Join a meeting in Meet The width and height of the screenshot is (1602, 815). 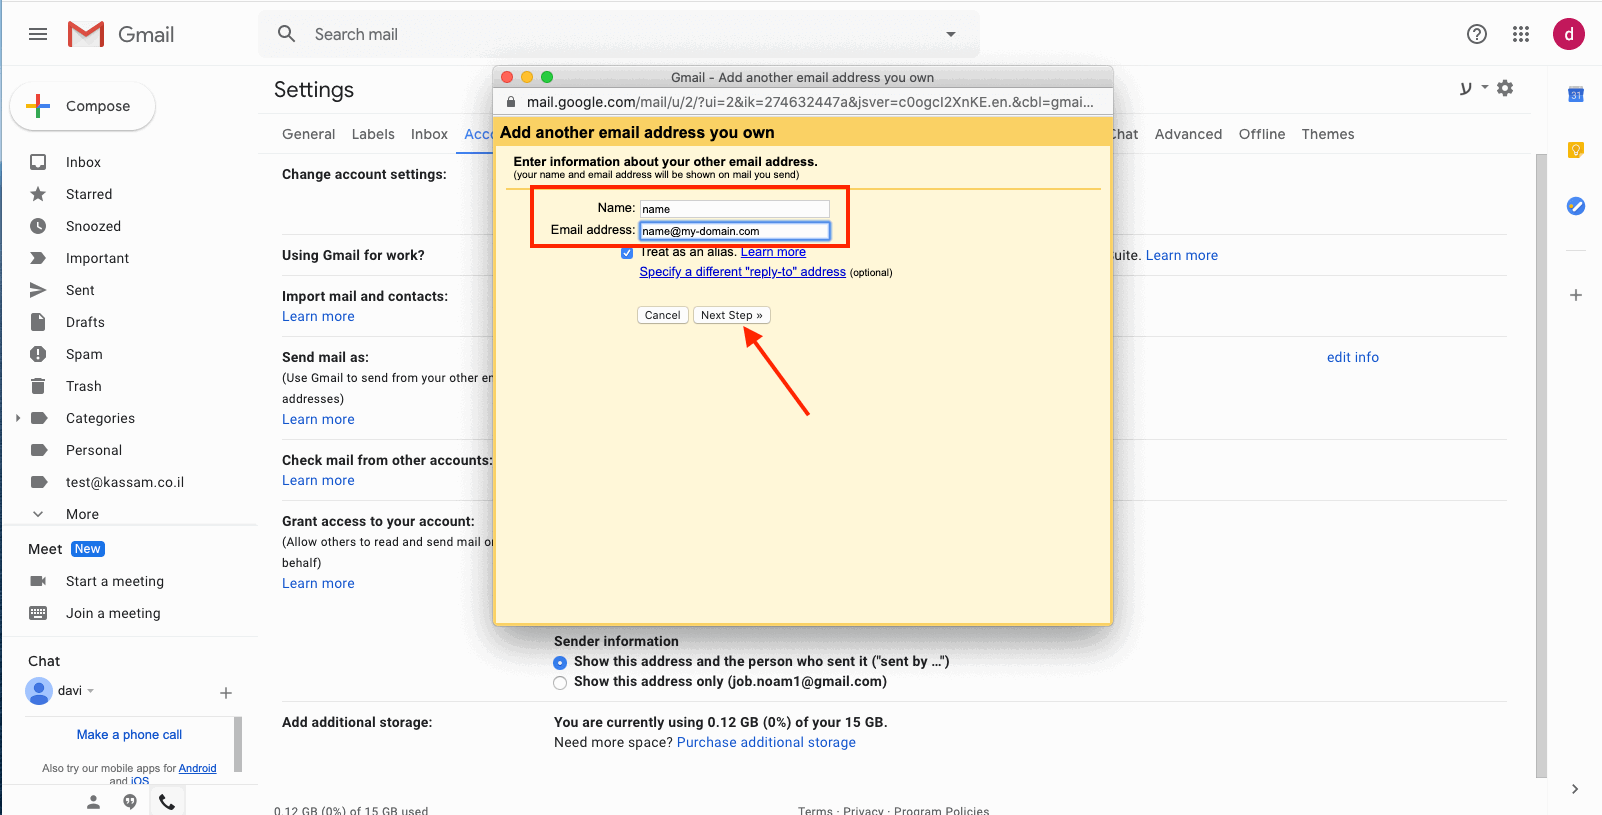click(x=113, y=613)
